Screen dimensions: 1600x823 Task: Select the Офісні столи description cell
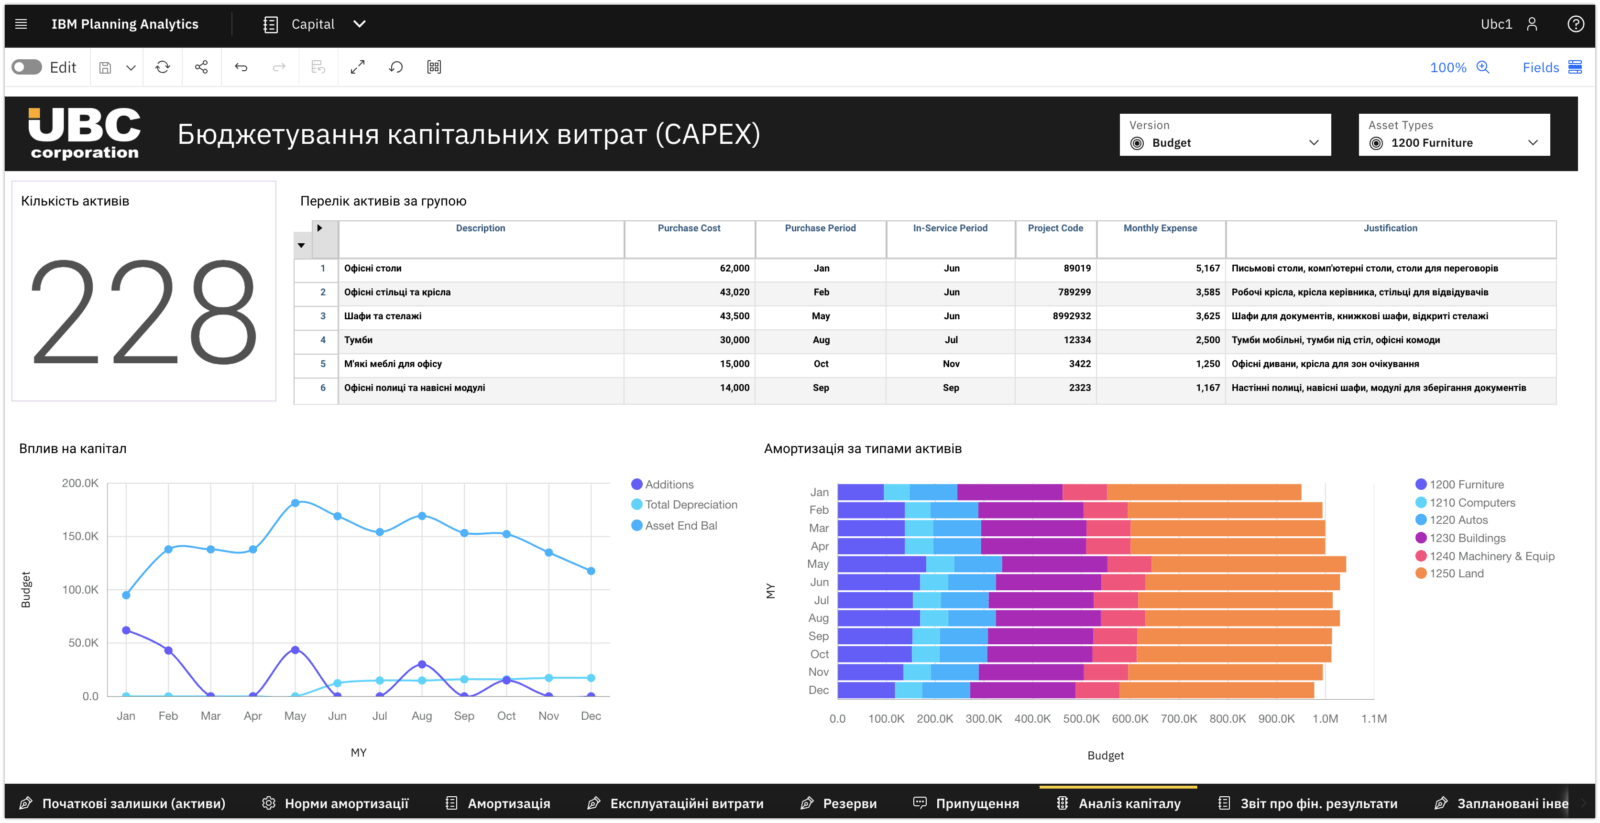click(481, 268)
